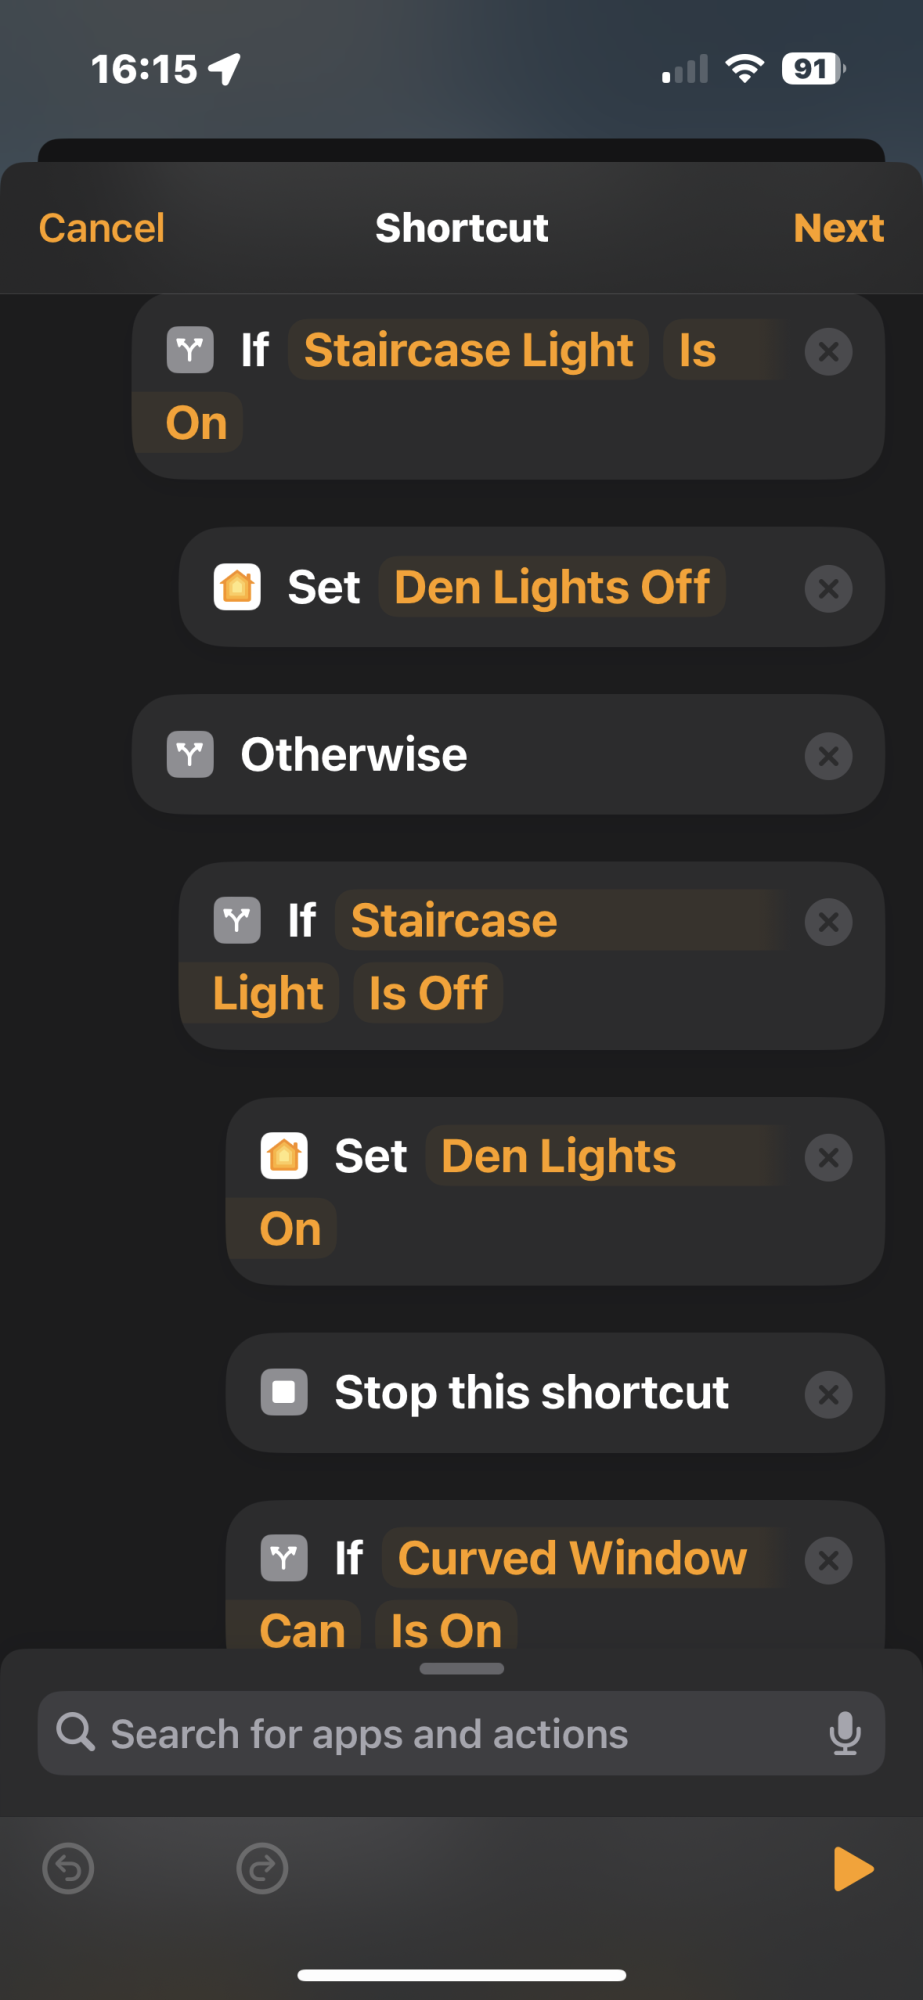
Task: Change the Den Lights Off parameter
Action: (x=552, y=587)
